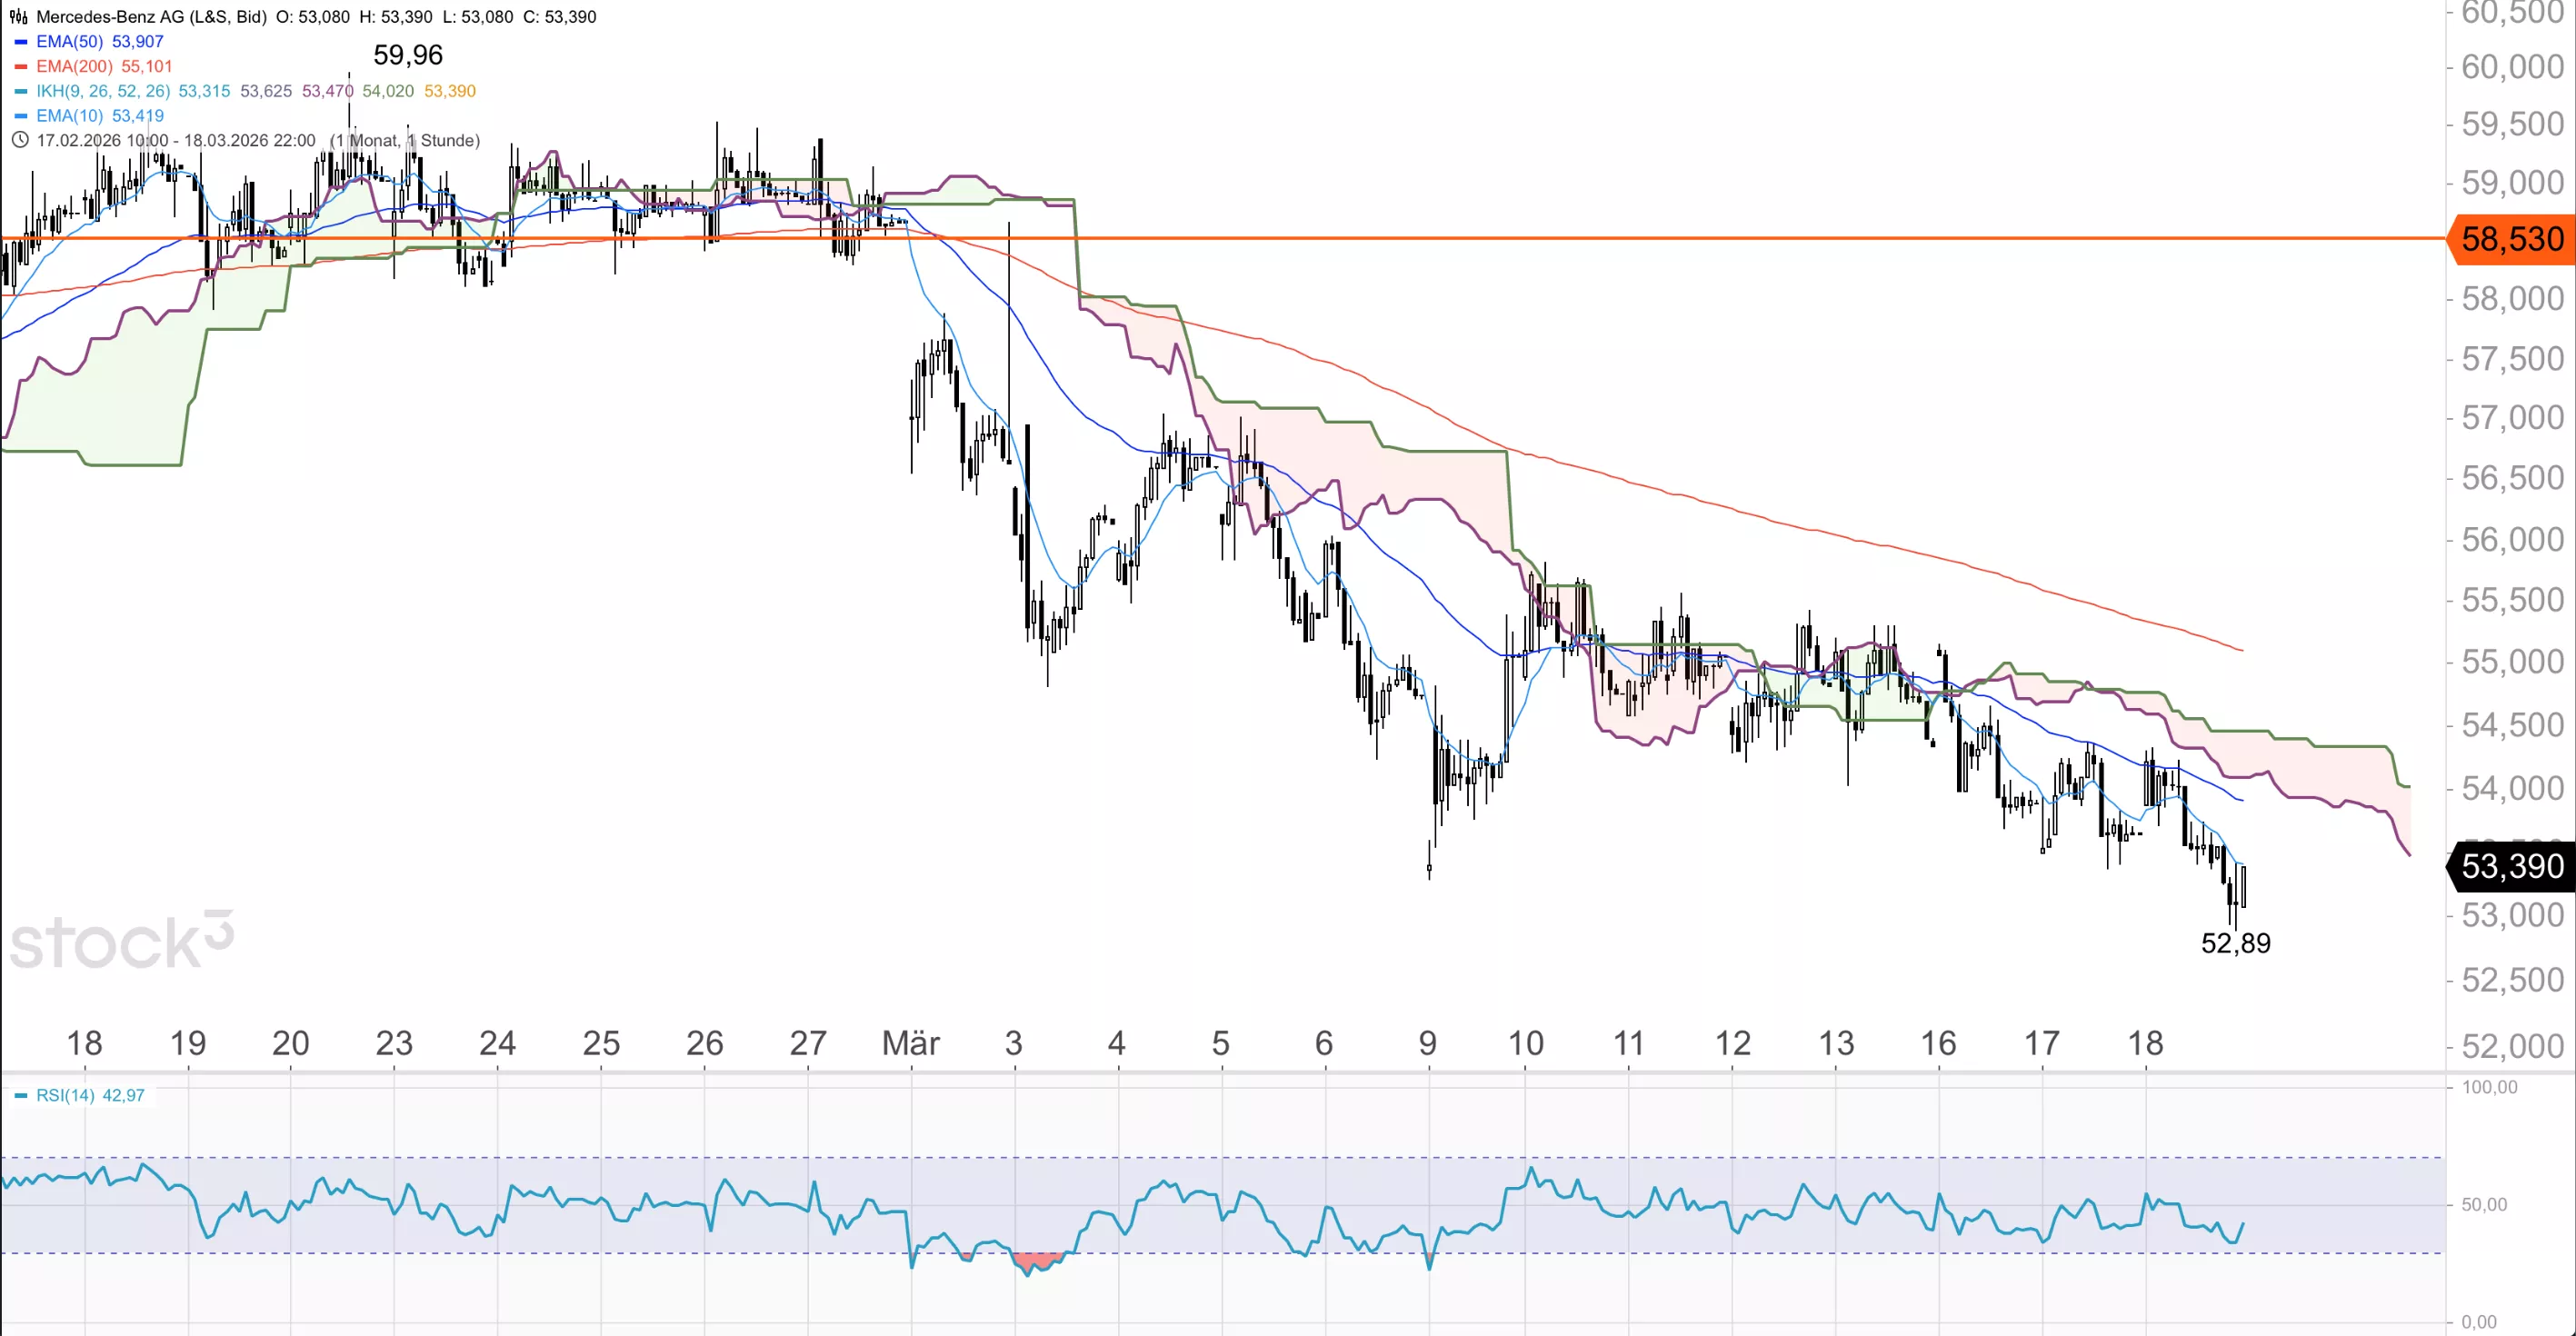Click the RSI(14) indicator label
The image size is (2576, 1336).
65,1096
